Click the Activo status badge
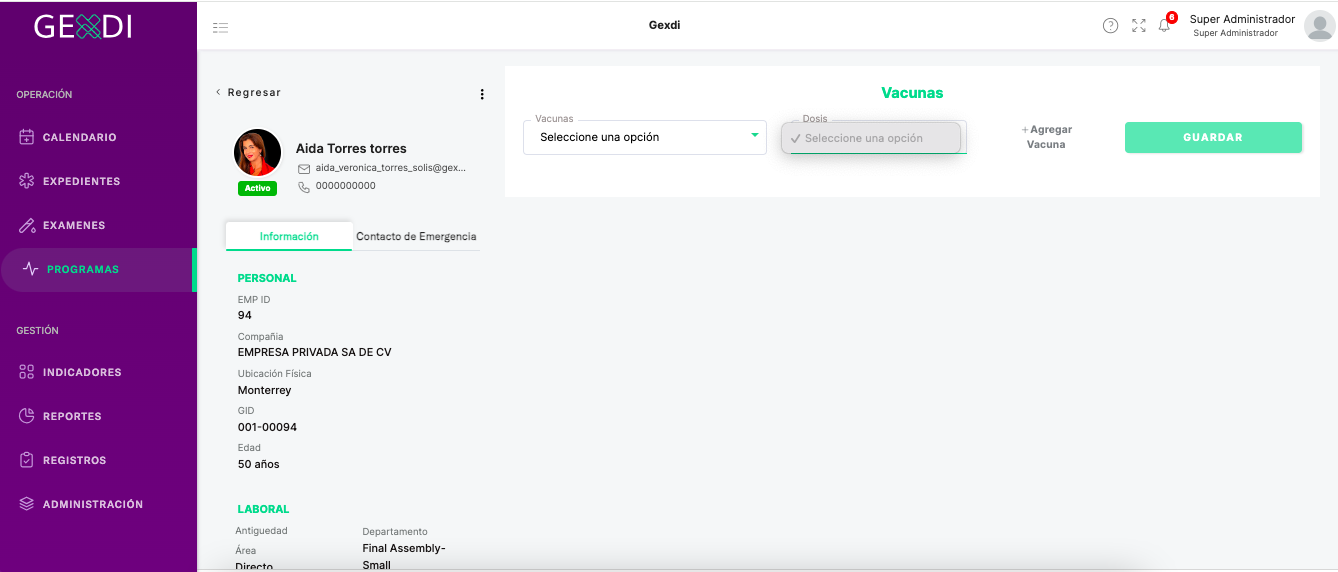The width and height of the screenshot is (1338, 572). pyautogui.click(x=257, y=188)
